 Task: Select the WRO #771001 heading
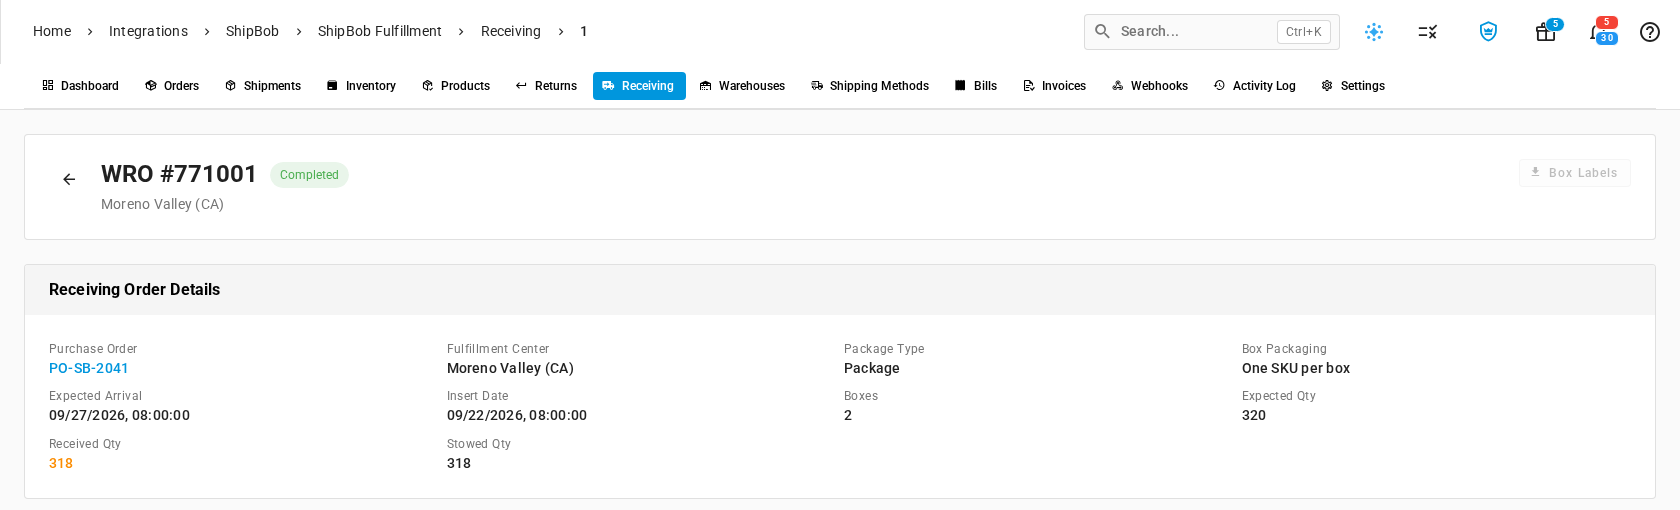(x=179, y=174)
